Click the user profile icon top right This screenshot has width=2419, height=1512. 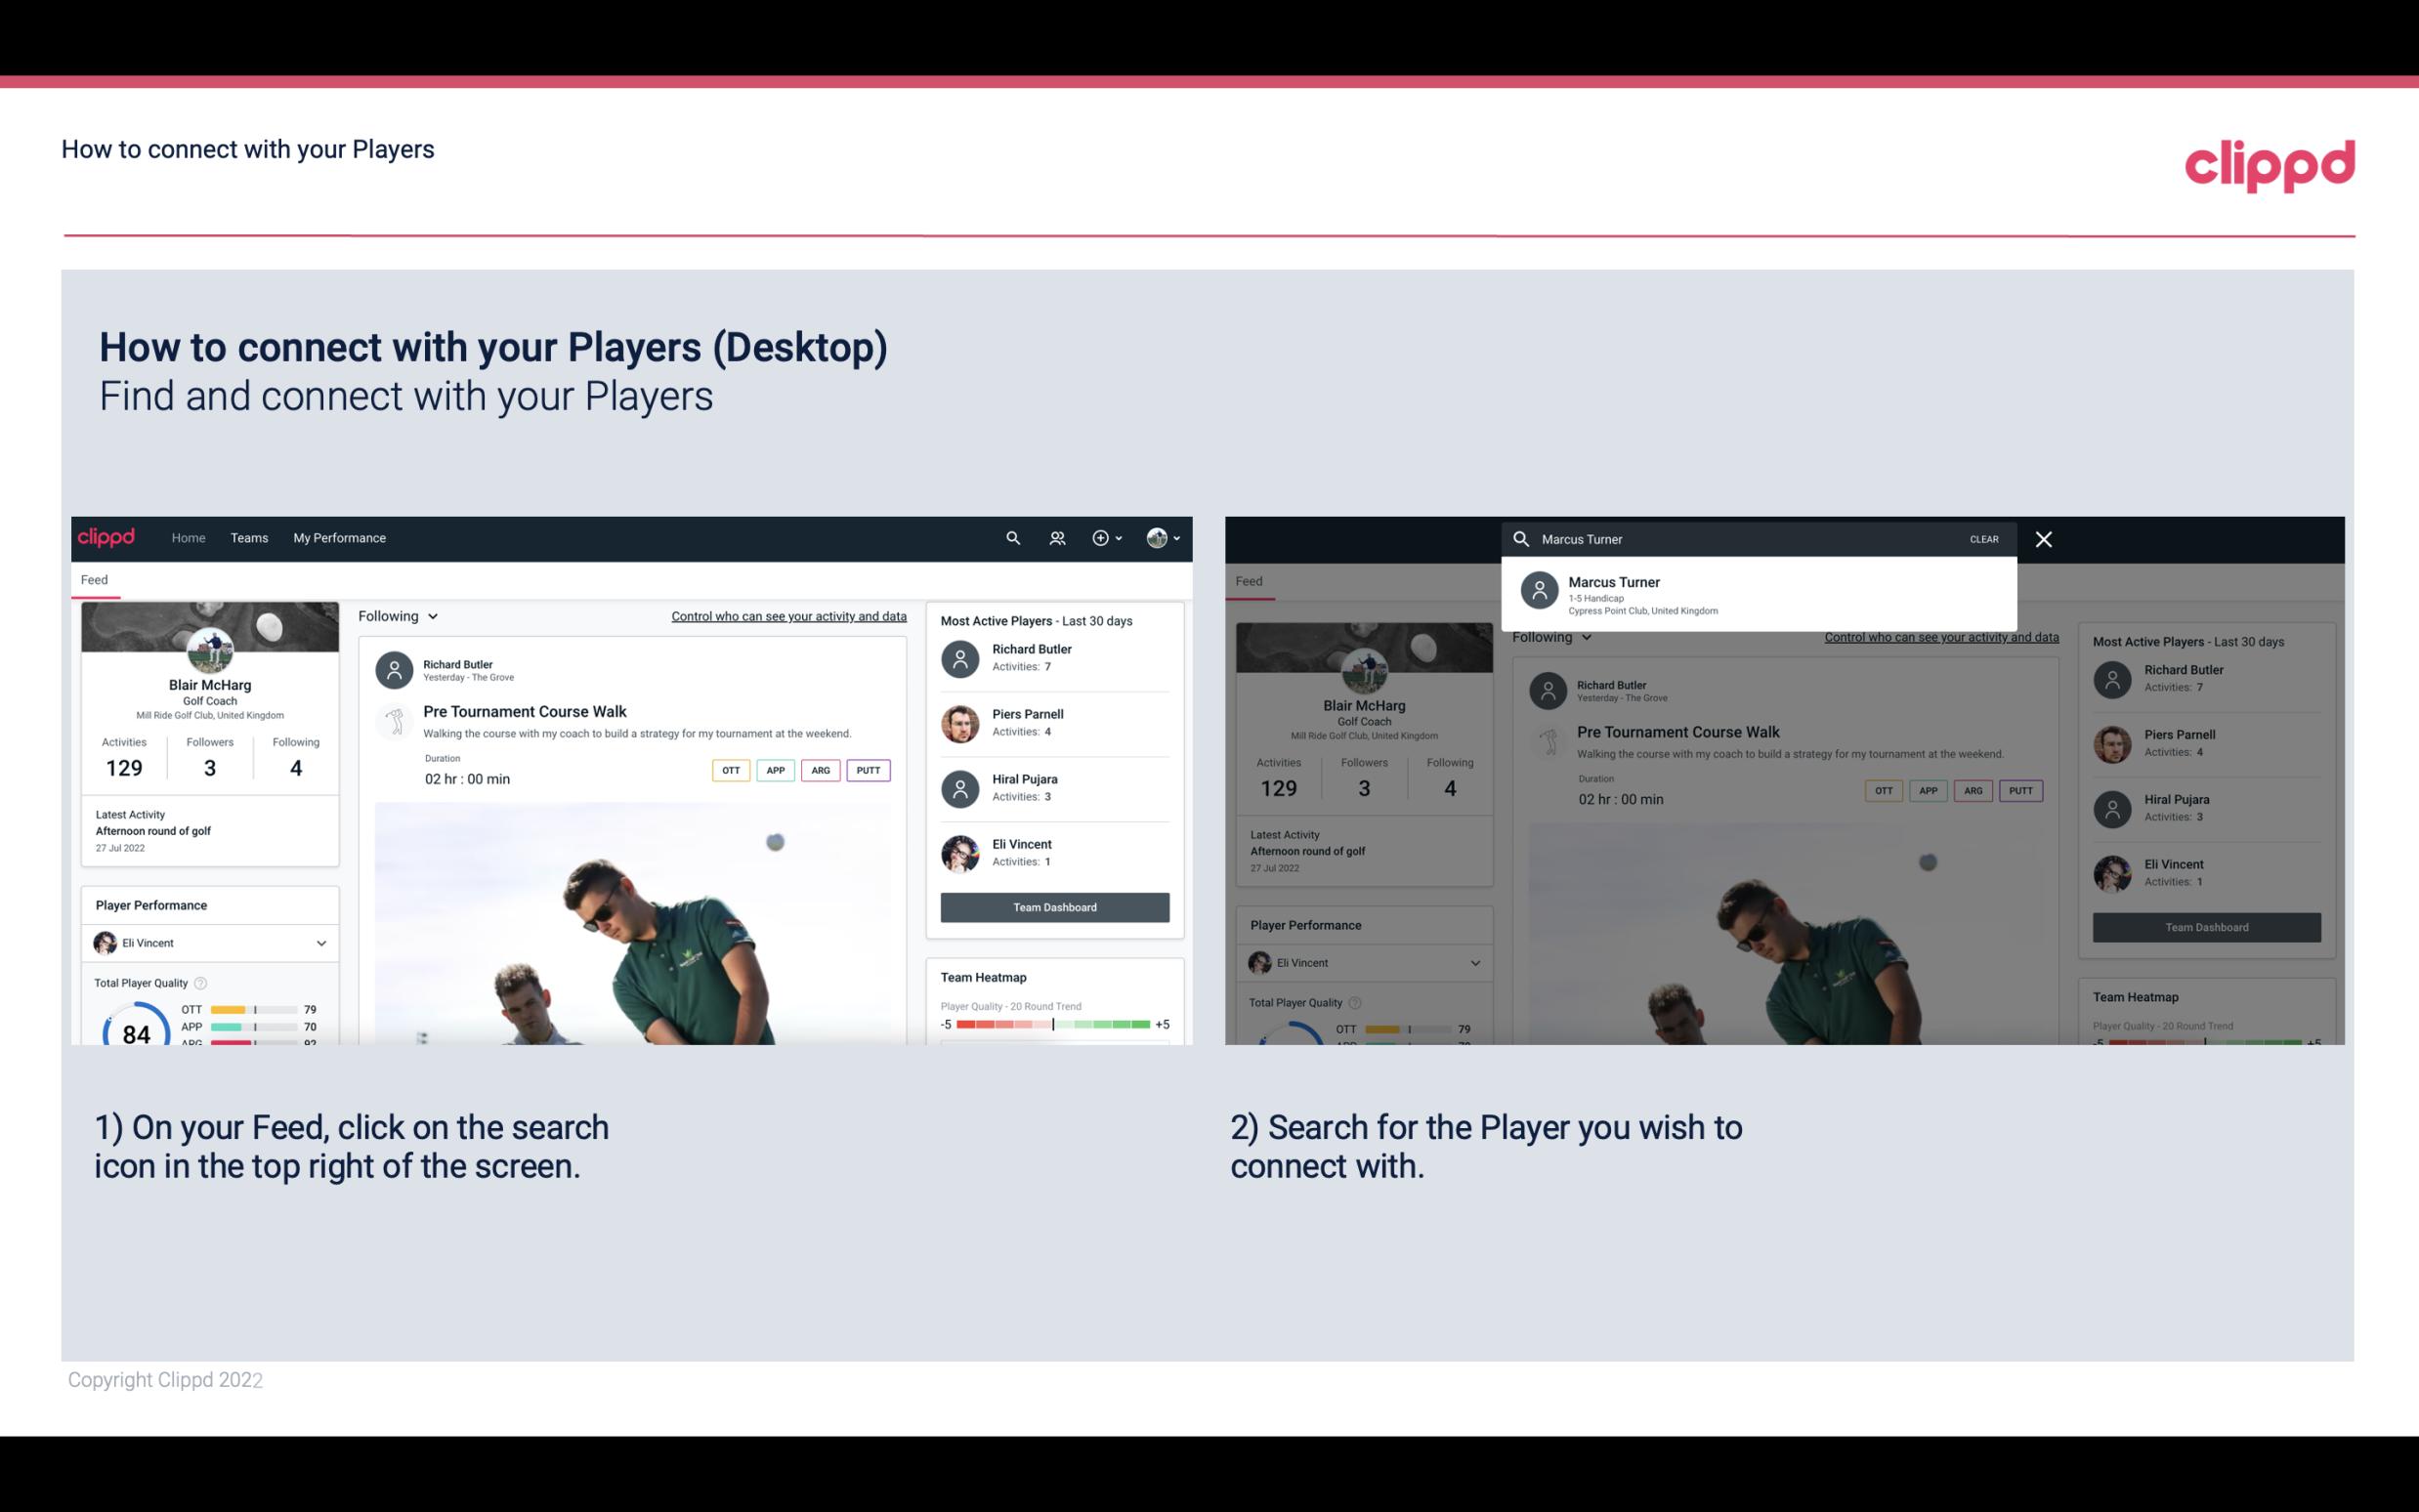click(x=1157, y=536)
